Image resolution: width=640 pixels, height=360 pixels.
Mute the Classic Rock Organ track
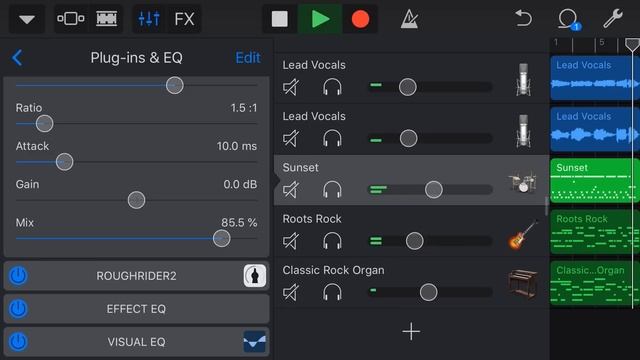tap(291, 292)
